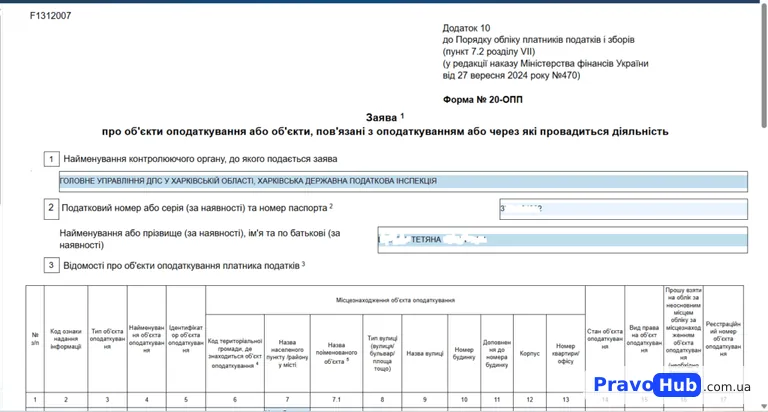The width and height of the screenshot is (768, 412).
Task: Click column number cell 5 in the table
Action: pyautogui.click(x=186, y=399)
